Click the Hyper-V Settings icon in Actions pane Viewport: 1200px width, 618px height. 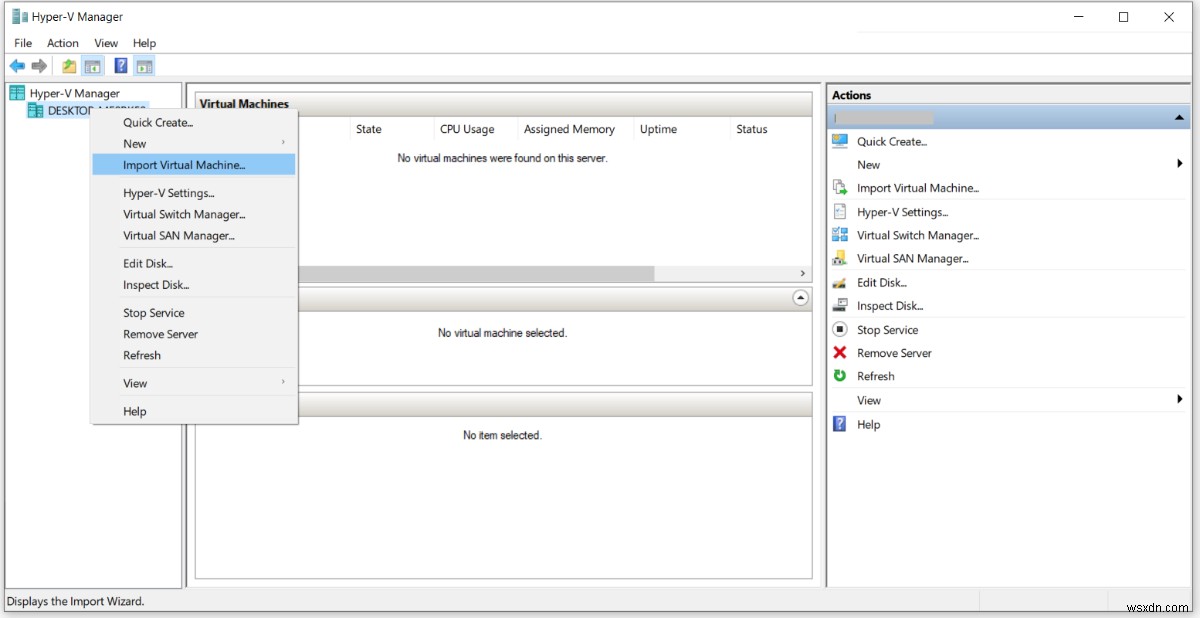(838, 211)
